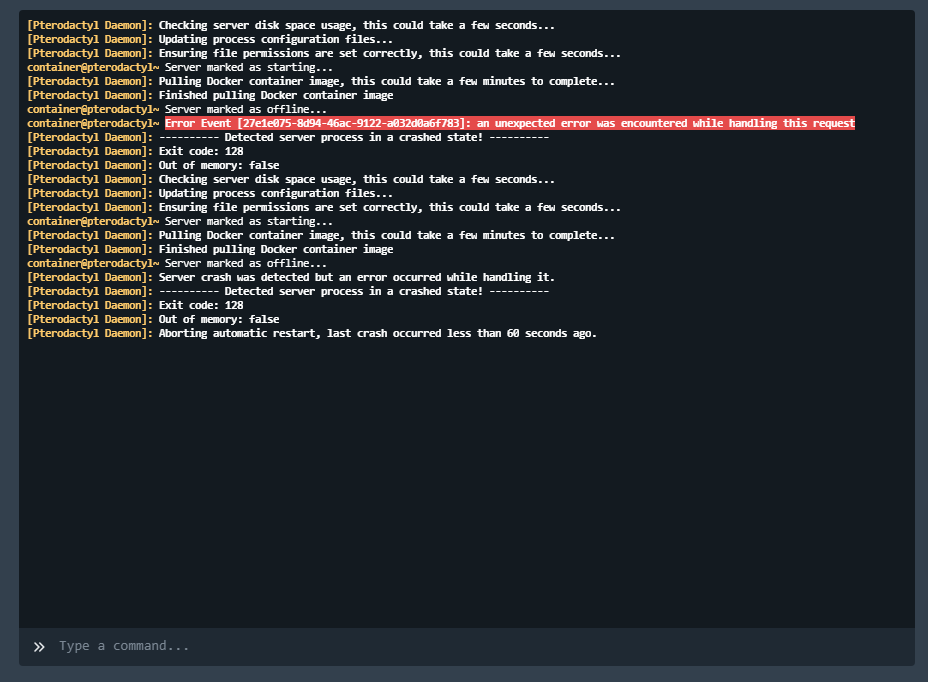Click second "Ensuring file permissions" line
The width and height of the screenshot is (928, 682).
[324, 207]
